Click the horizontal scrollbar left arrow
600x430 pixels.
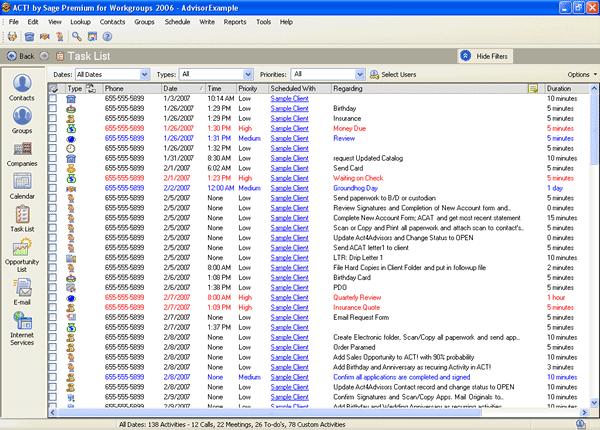(52, 412)
